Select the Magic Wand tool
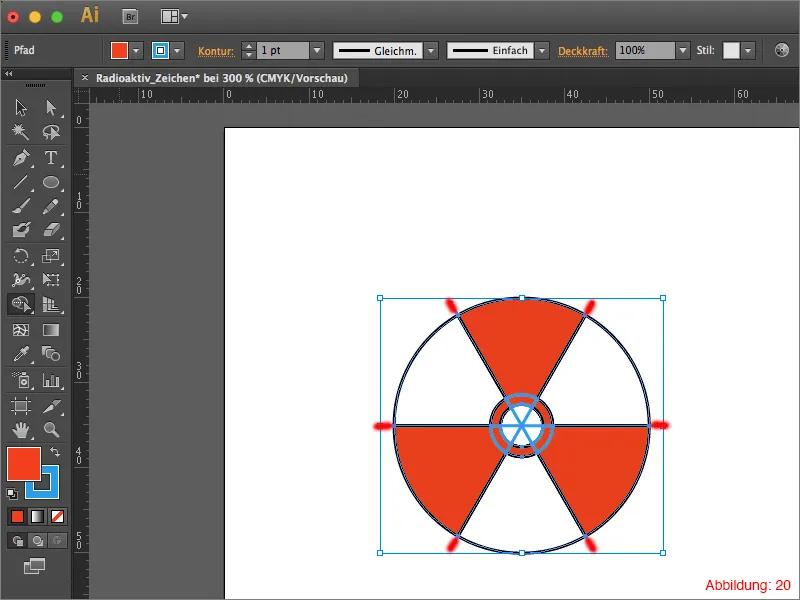The height and width of the screenshot is (600, 800). [x=21, y=132]
